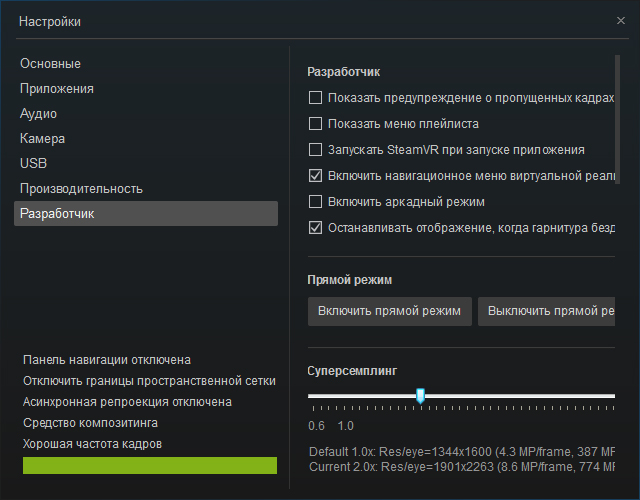Image resolution: width=640 pixels, height=500 pixels.
Task: Enable launching SteamVR at application start
Action: [x=315, y=150]
